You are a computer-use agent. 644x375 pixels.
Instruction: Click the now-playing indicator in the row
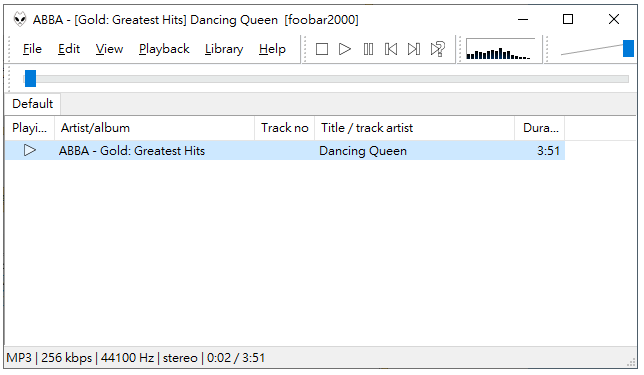tap(30, 150)
